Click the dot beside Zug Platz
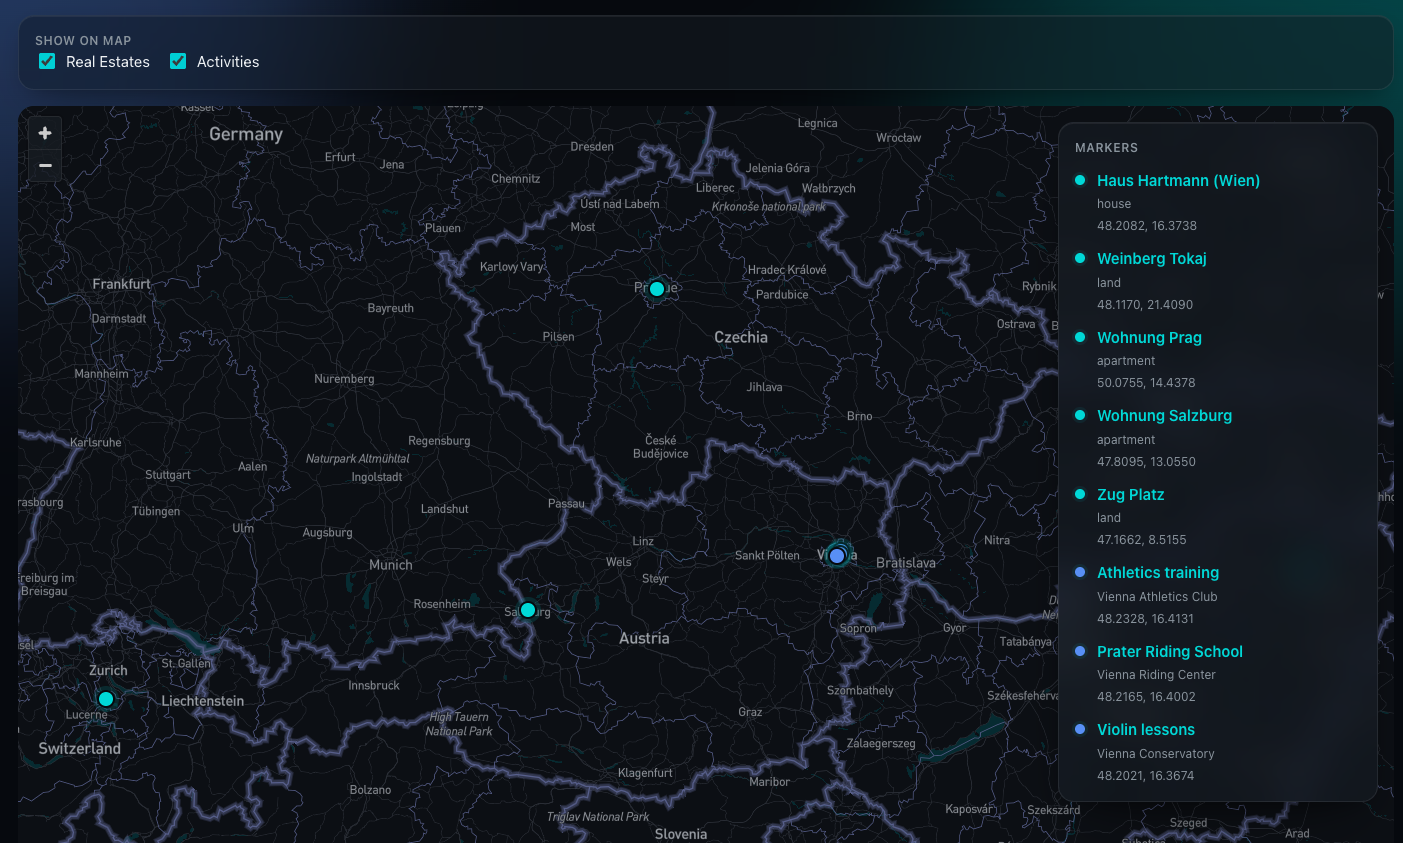 coord(1080,494)
